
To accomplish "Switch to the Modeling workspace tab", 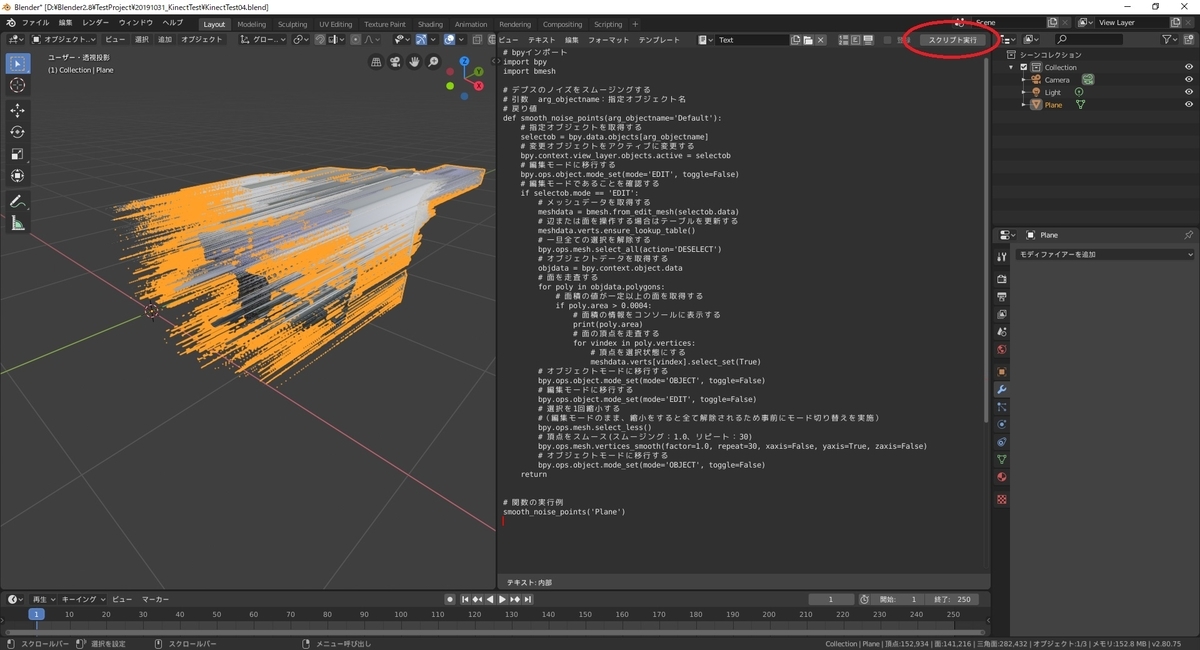I will point(252,24).
